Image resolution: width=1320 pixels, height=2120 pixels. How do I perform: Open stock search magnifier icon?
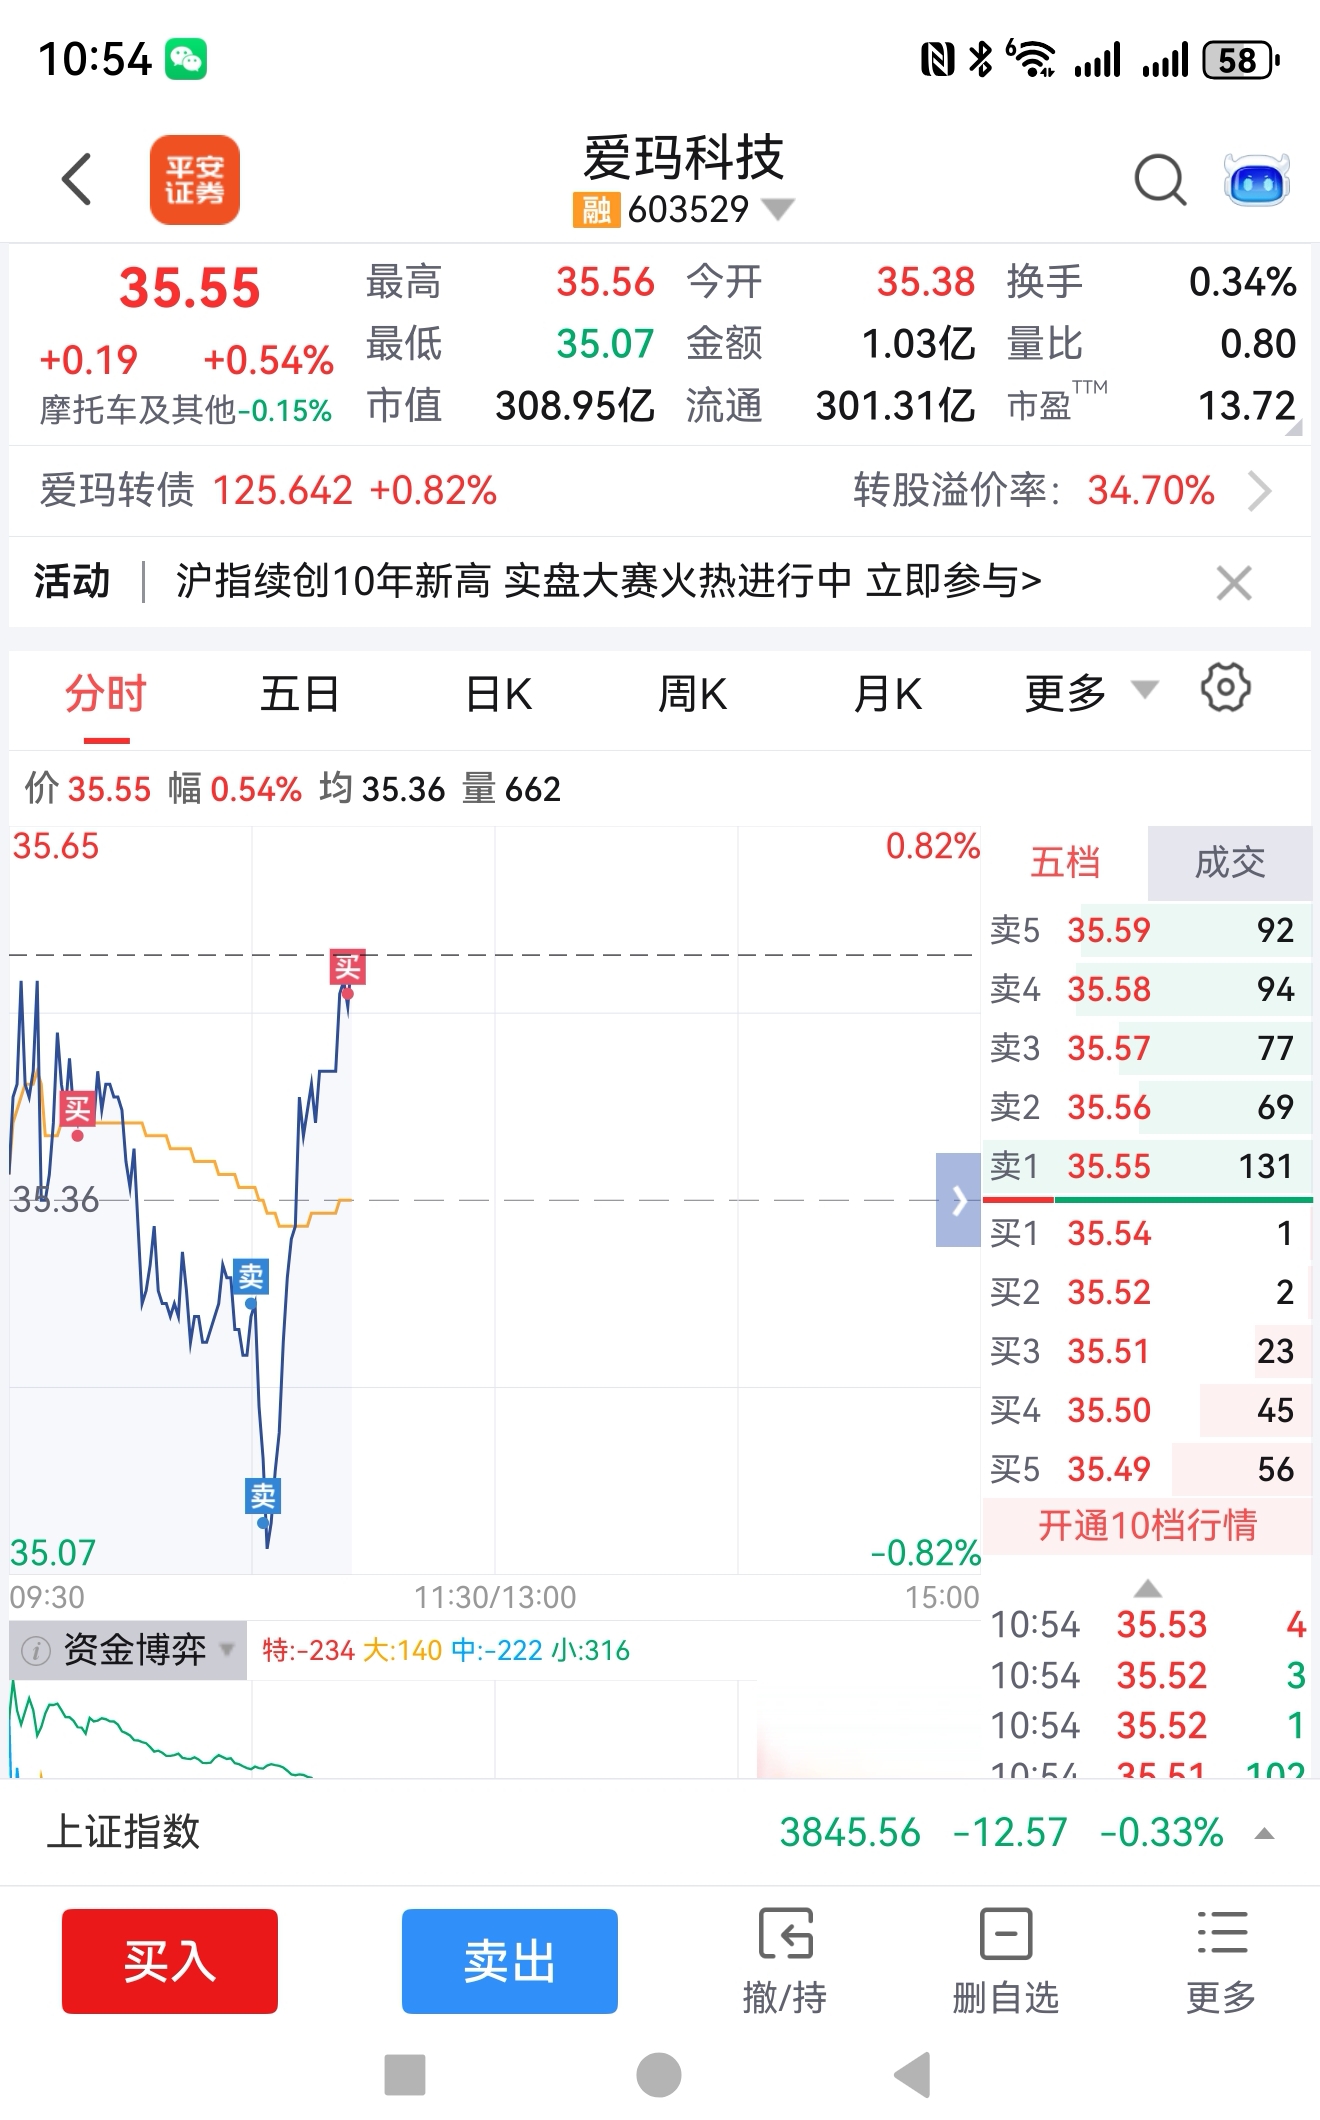(1160, 180)
